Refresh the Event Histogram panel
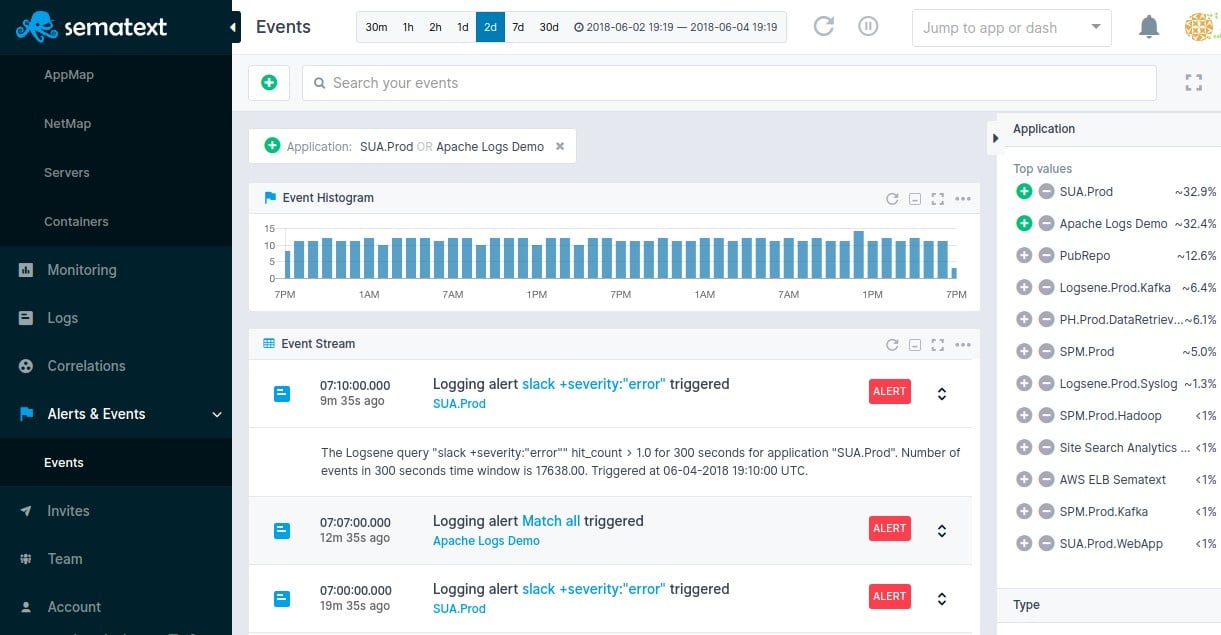1221x635 pixels. tap(892, 199)
